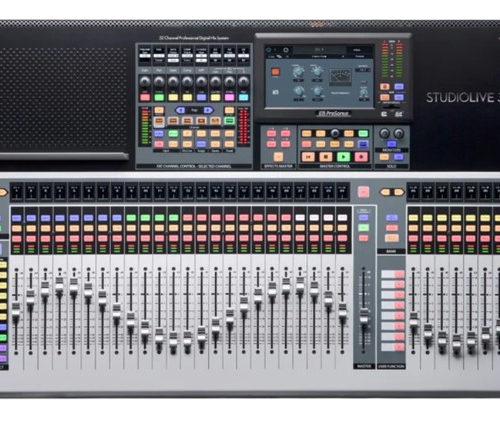Tap the ring-shaped icon in touchscreen top bar

(x=286, y=50)
